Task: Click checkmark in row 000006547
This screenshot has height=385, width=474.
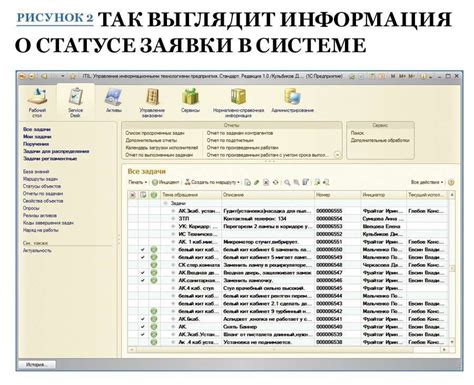Action: 143,273
